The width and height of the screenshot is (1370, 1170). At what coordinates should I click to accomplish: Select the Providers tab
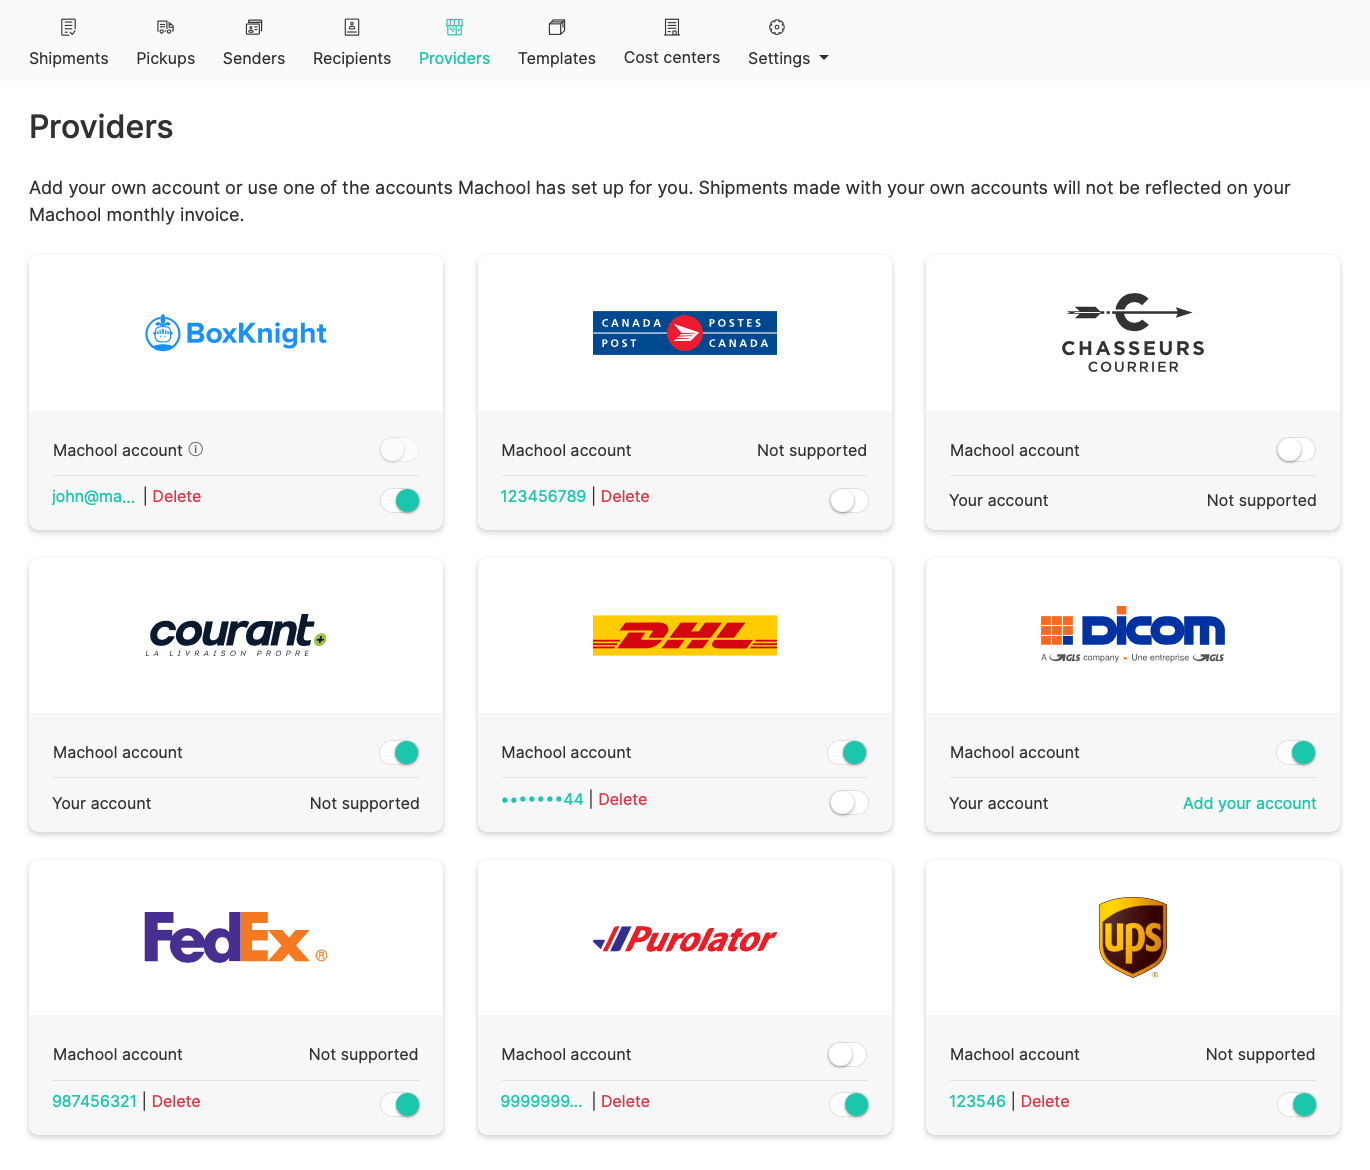pos(454,58)
